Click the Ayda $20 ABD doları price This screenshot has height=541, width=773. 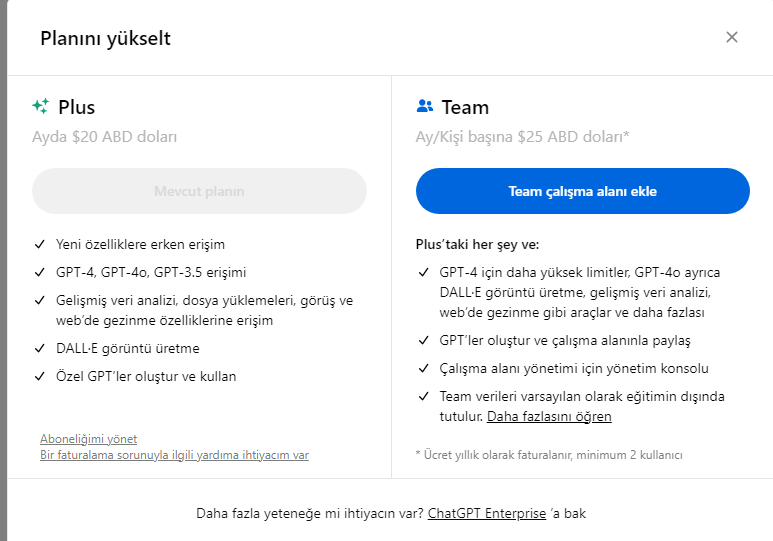click(105, 137)
